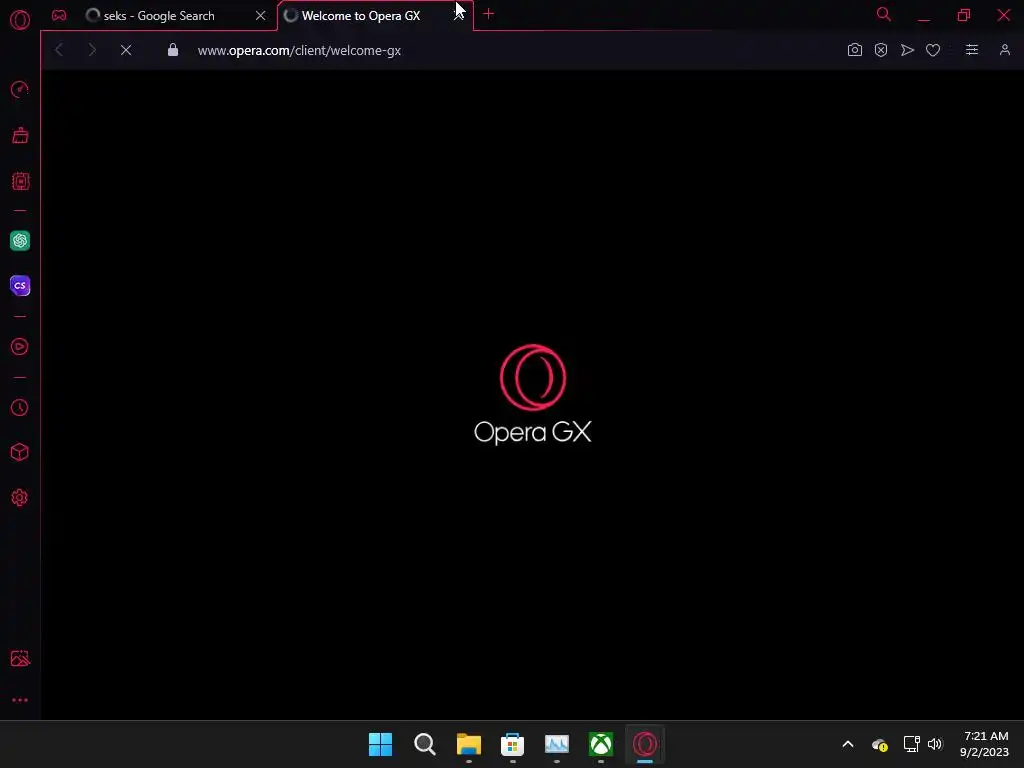Screen dimensions: 1024x768
Task: Open Extensions cube icon in sidebar
Action: [x=20, y=452]
